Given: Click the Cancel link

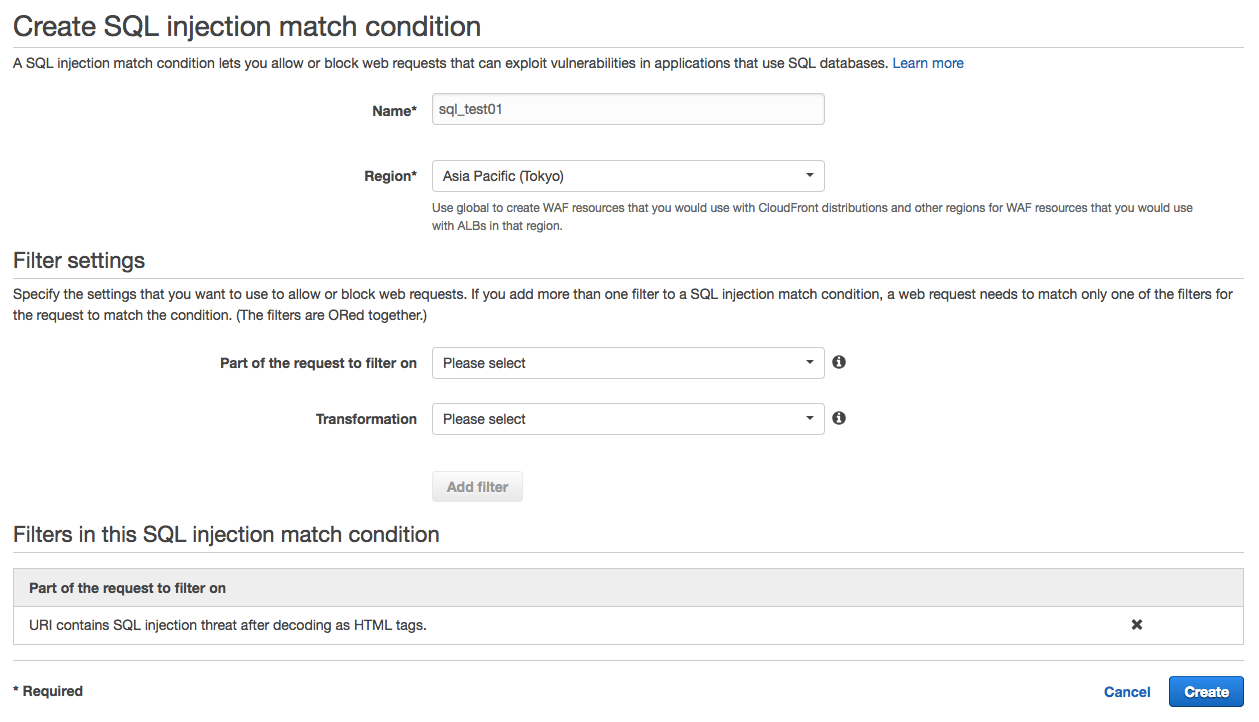Looking at the screenshot, I should coord(1127,692).
